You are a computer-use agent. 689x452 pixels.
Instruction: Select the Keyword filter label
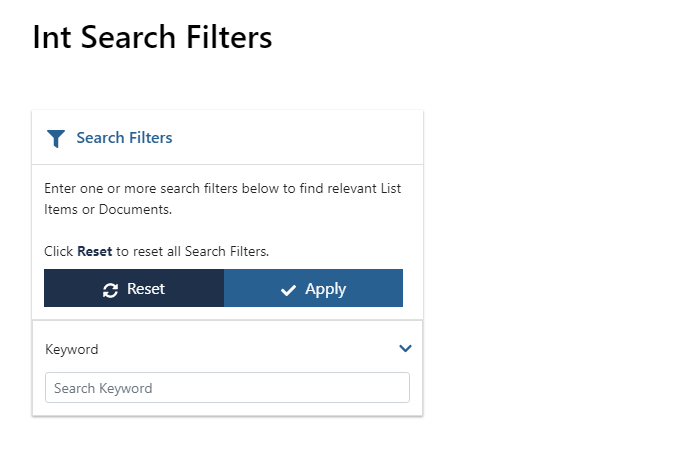[x=72, y=349]
